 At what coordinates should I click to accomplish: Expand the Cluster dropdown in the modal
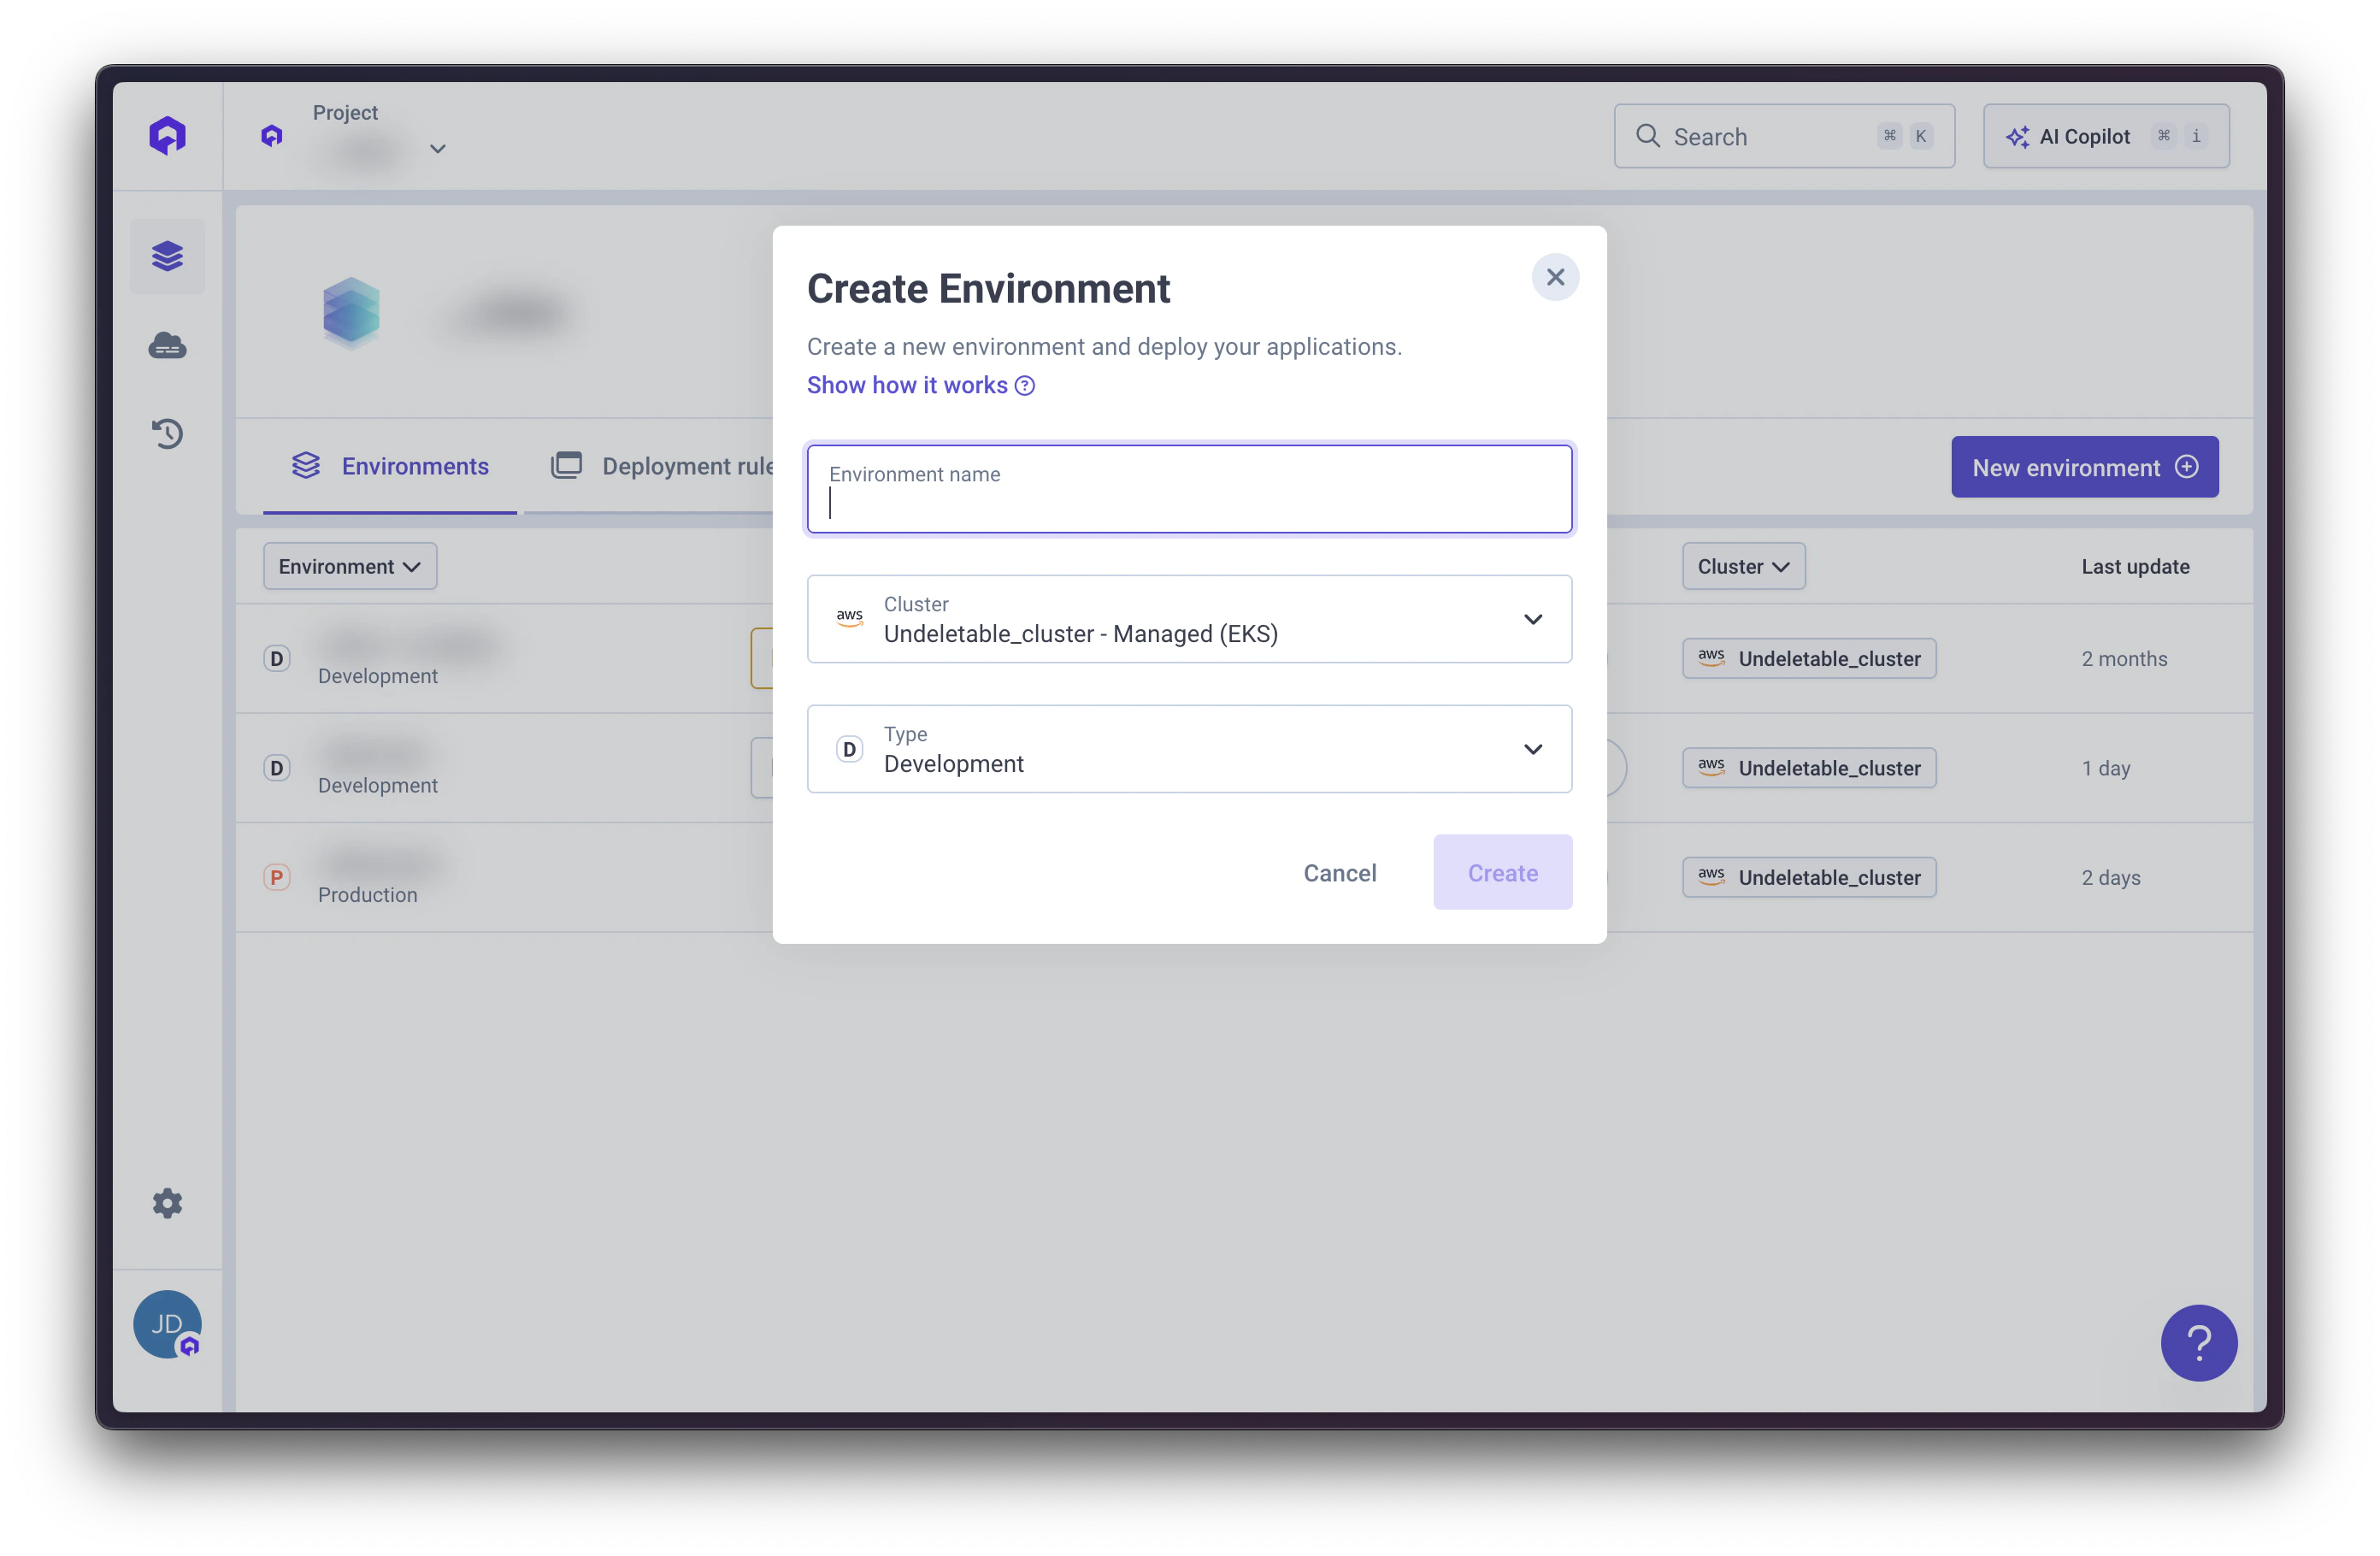(1533, 619)
